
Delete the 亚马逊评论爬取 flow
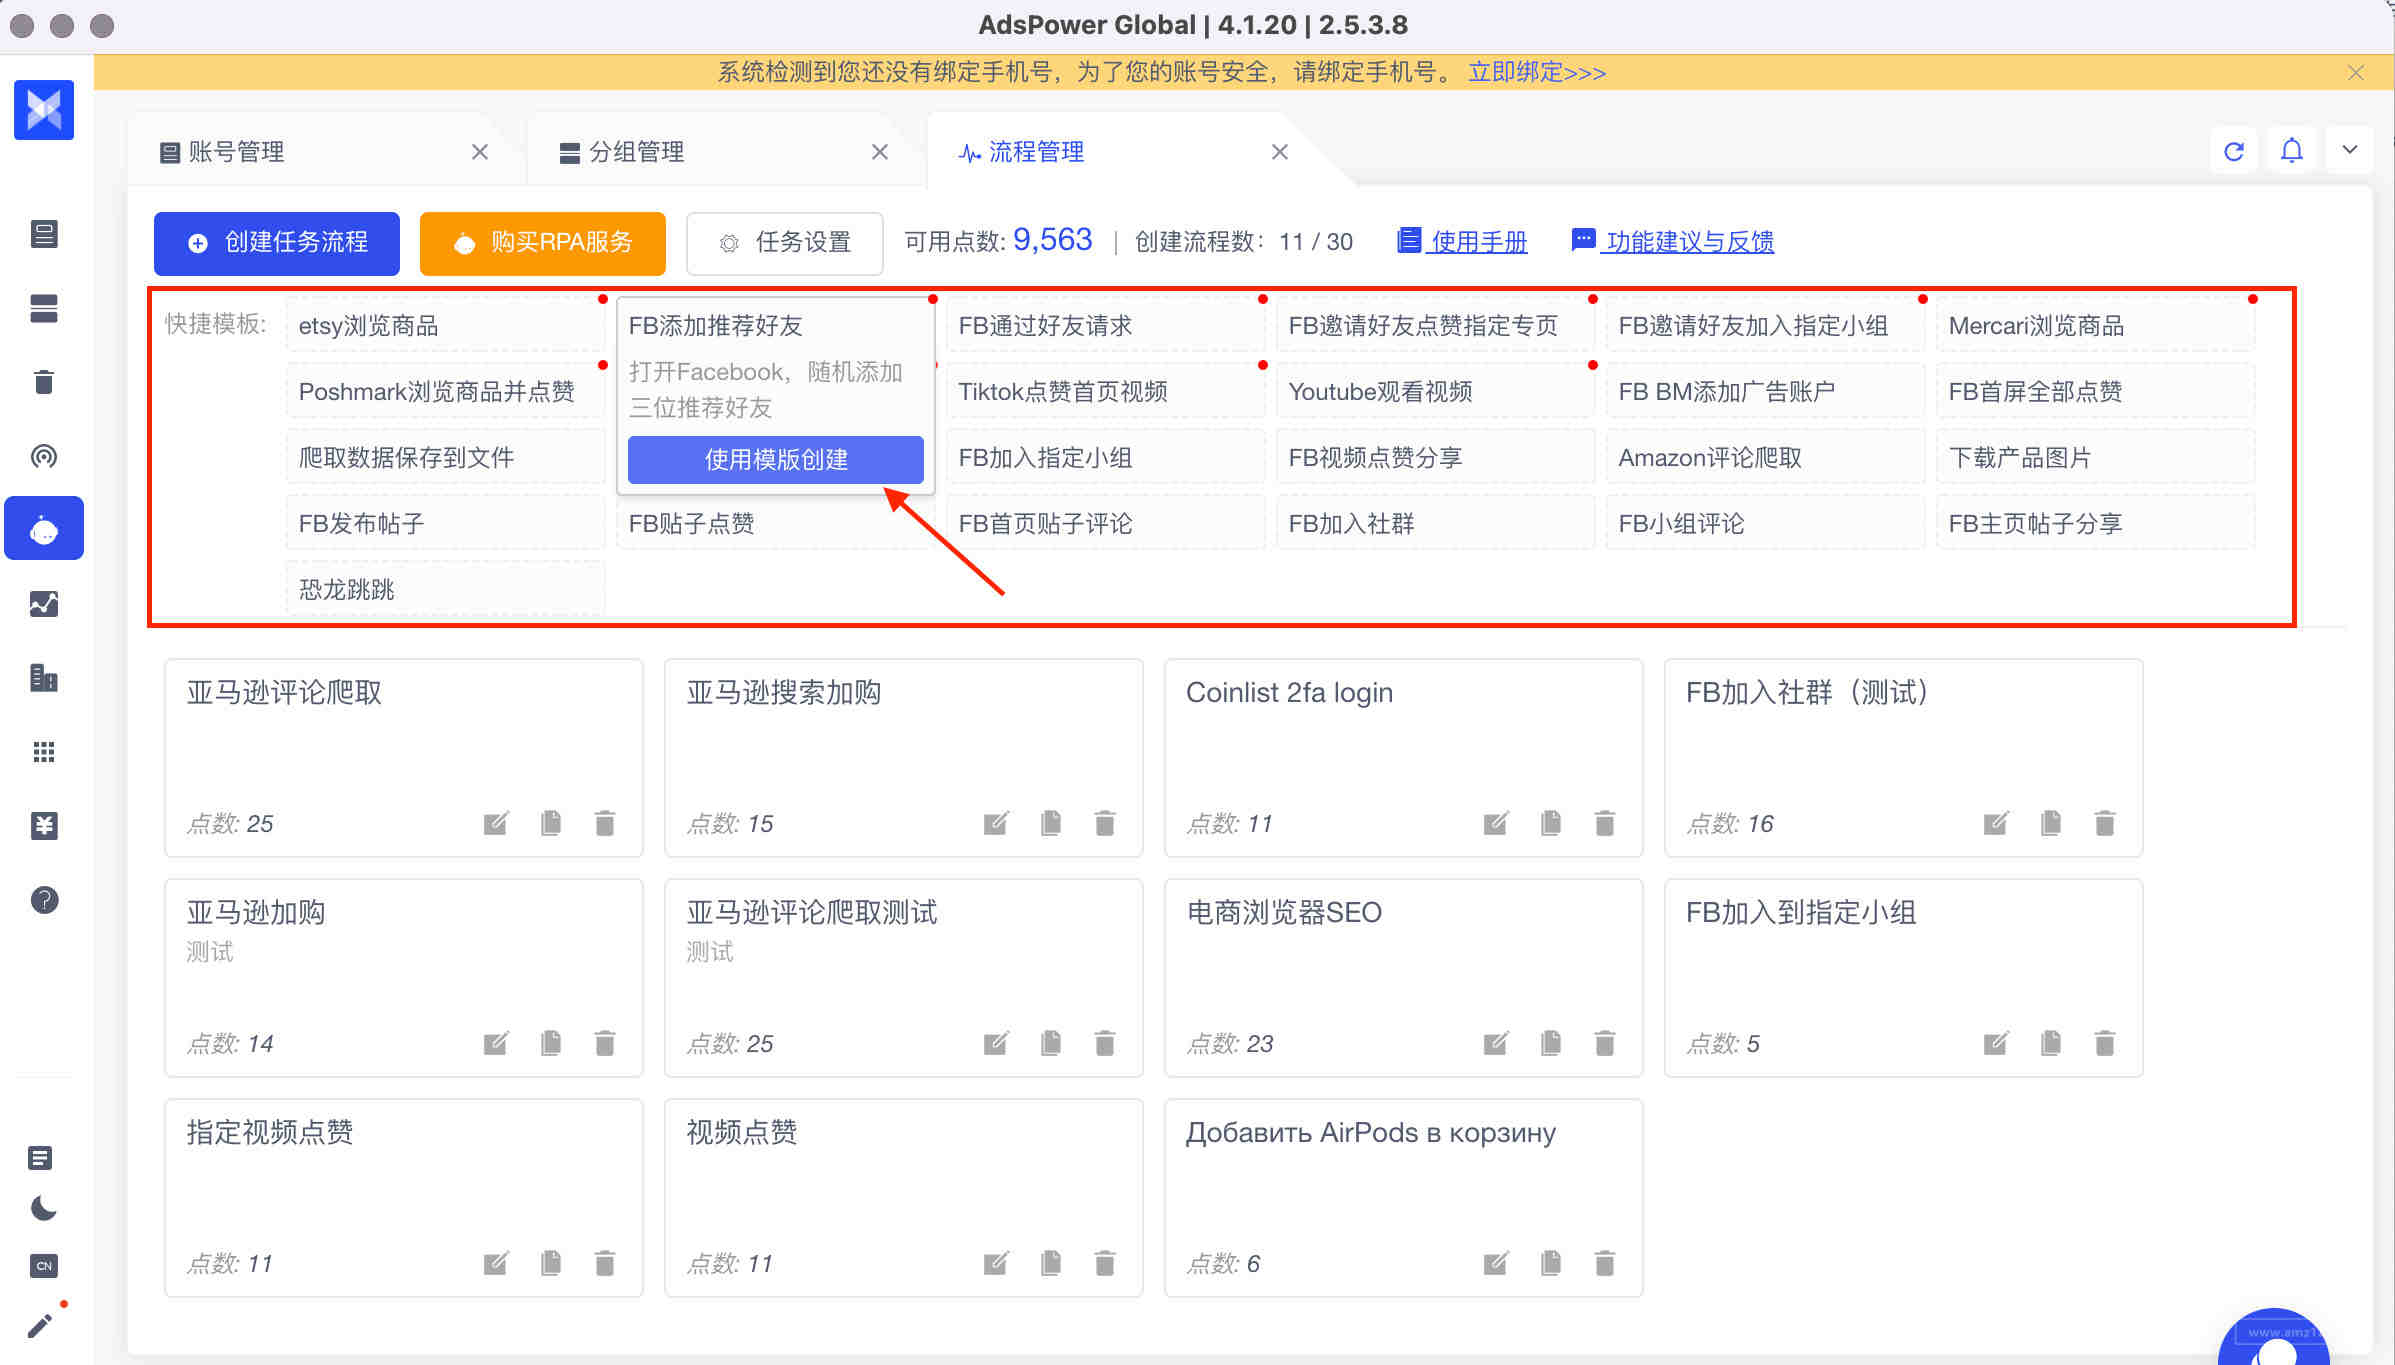click(605, 823)
